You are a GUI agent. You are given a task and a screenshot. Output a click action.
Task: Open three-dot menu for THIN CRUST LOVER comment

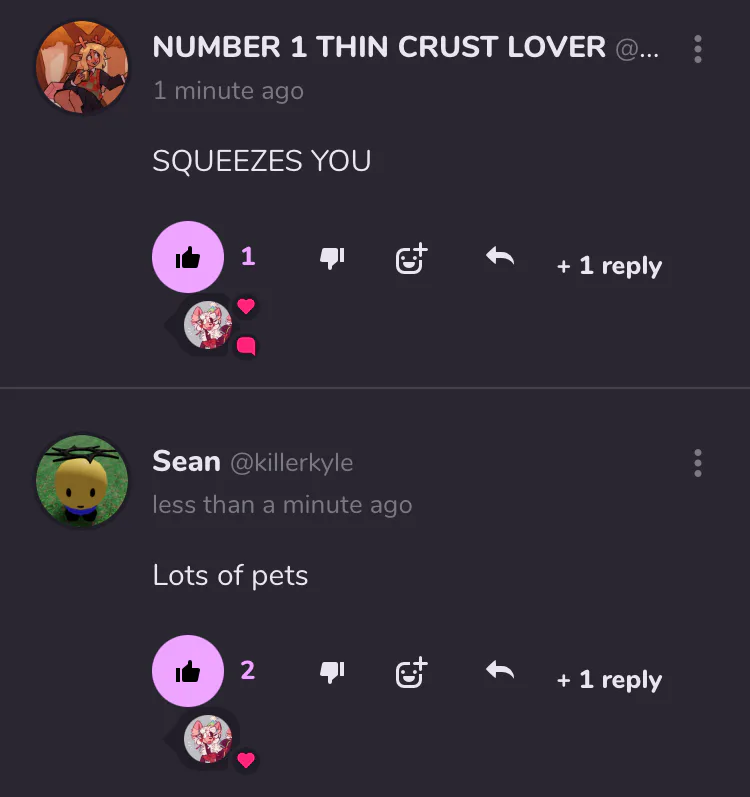coord(698,49)
